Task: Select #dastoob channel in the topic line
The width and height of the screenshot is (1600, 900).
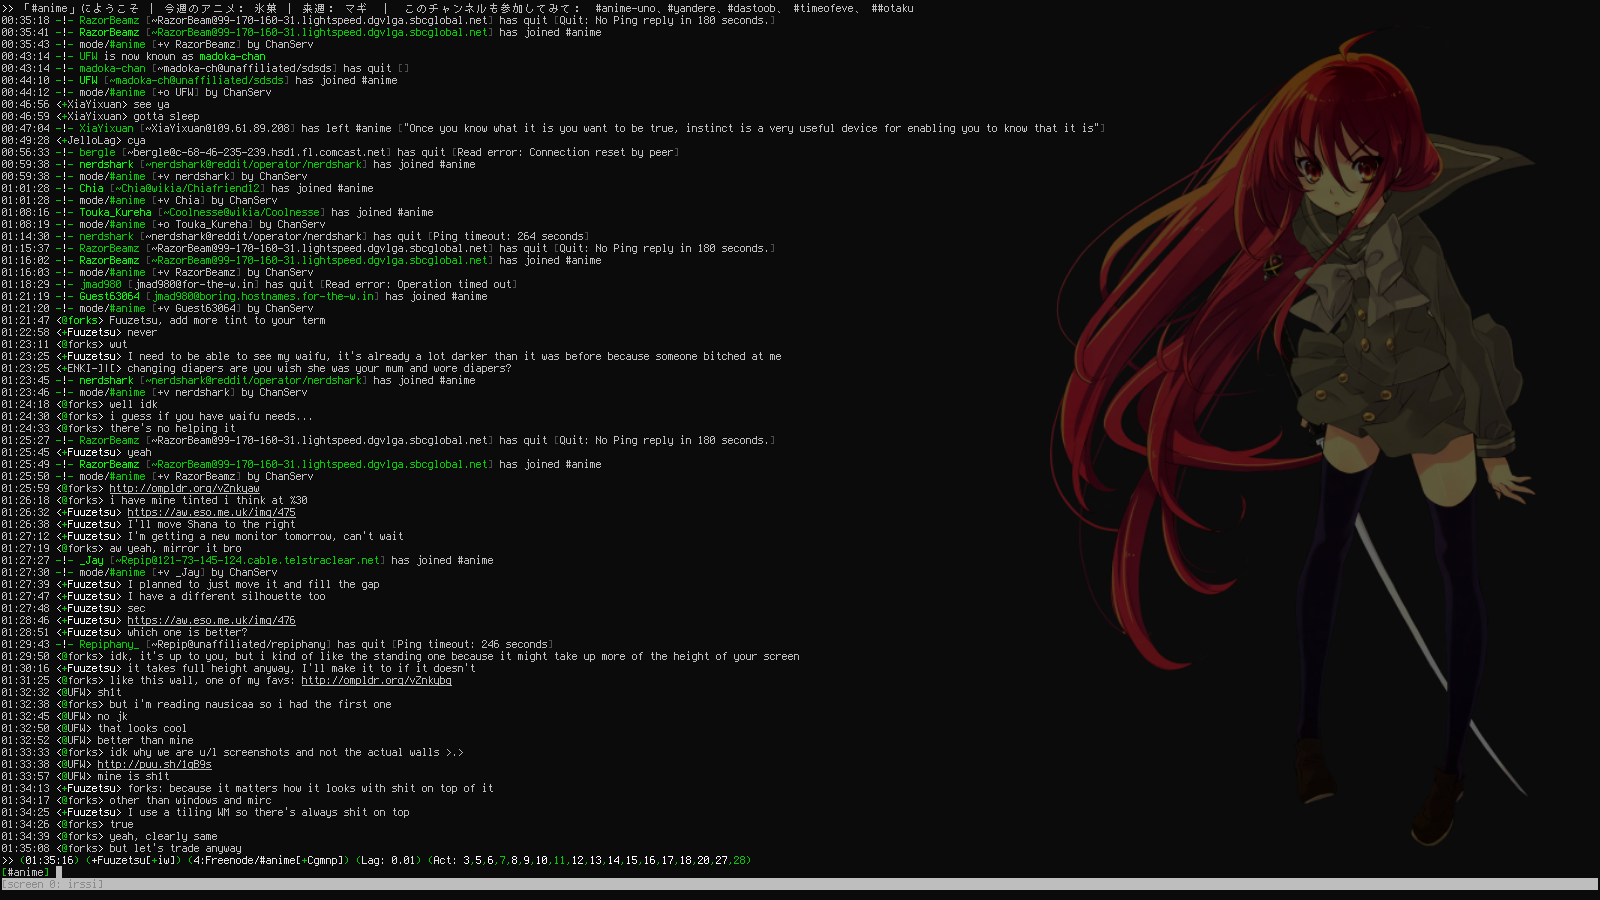Action: [751, 9]
